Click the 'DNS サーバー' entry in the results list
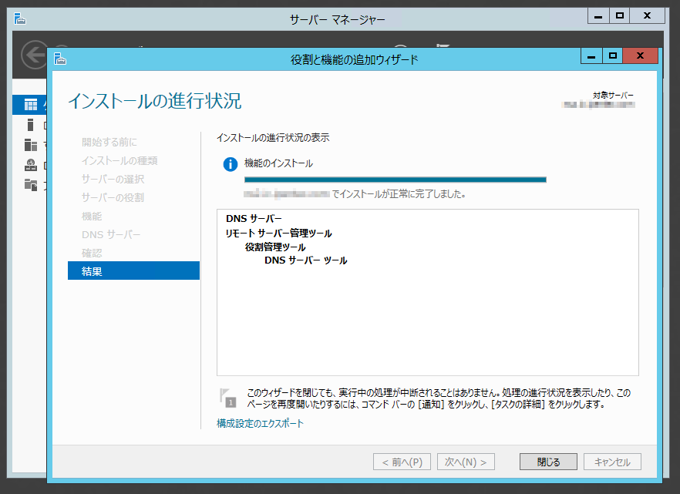The height and width of the screenshot is (494, 680). pos(254,219)
